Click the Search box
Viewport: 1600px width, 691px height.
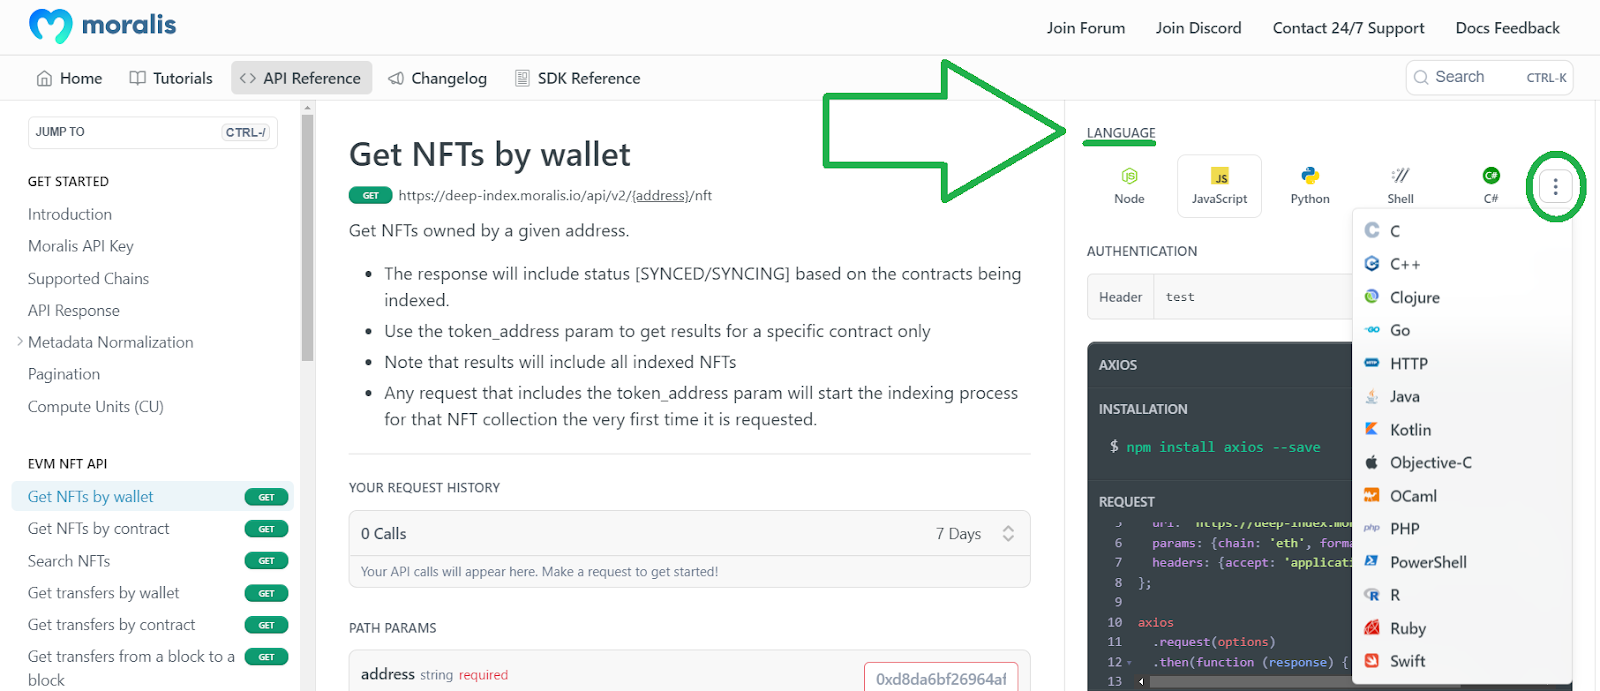[1489, 77]
